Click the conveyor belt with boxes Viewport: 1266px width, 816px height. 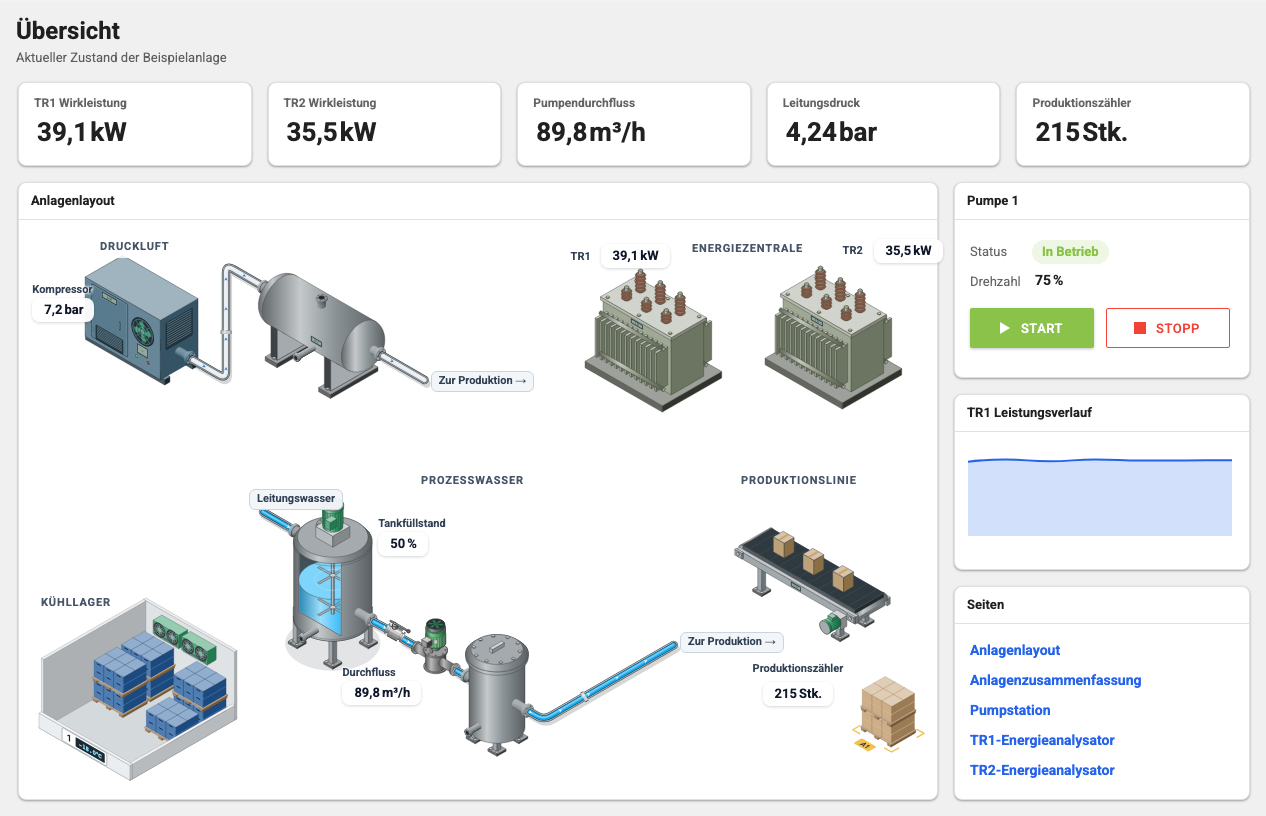click(812, 583)
